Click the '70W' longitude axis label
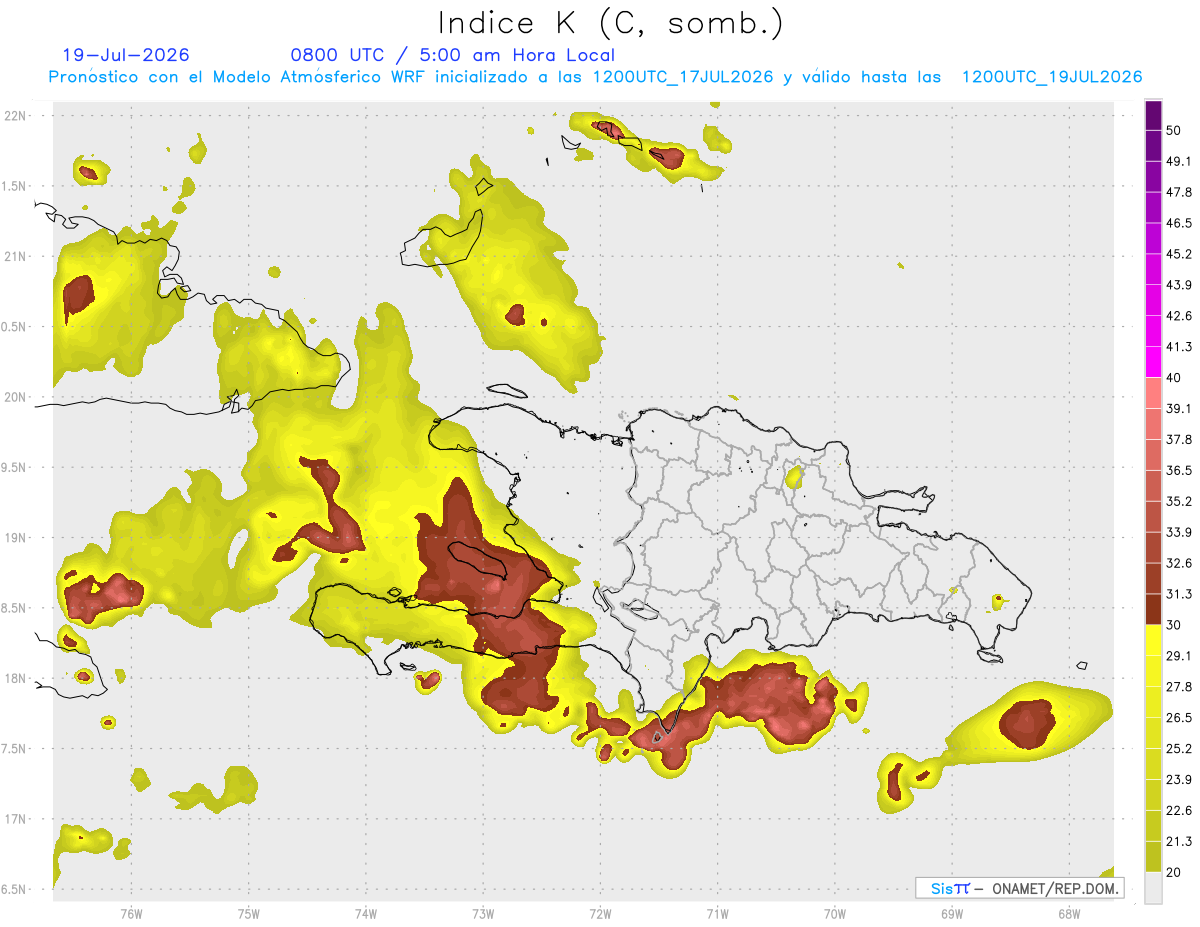 [x=834, y=913]
